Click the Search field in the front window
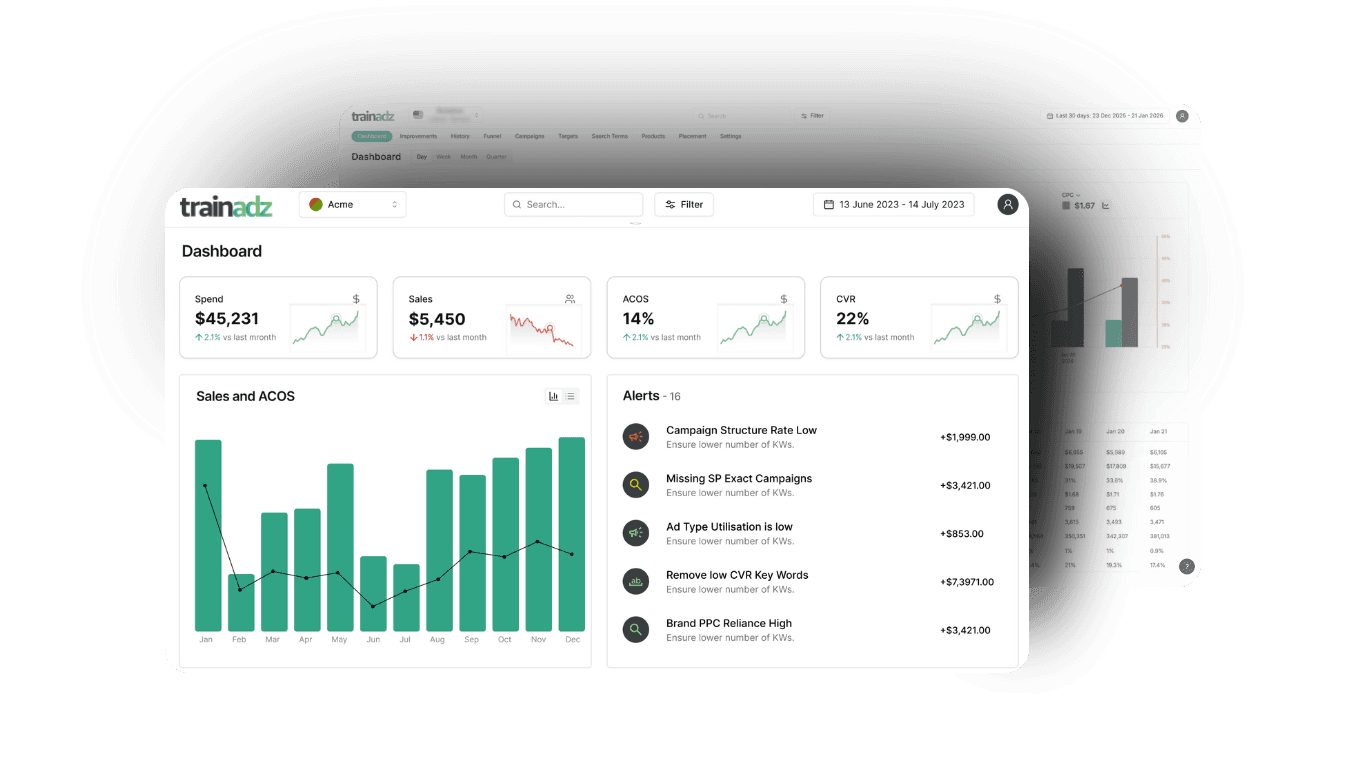 tap(573, 204)
